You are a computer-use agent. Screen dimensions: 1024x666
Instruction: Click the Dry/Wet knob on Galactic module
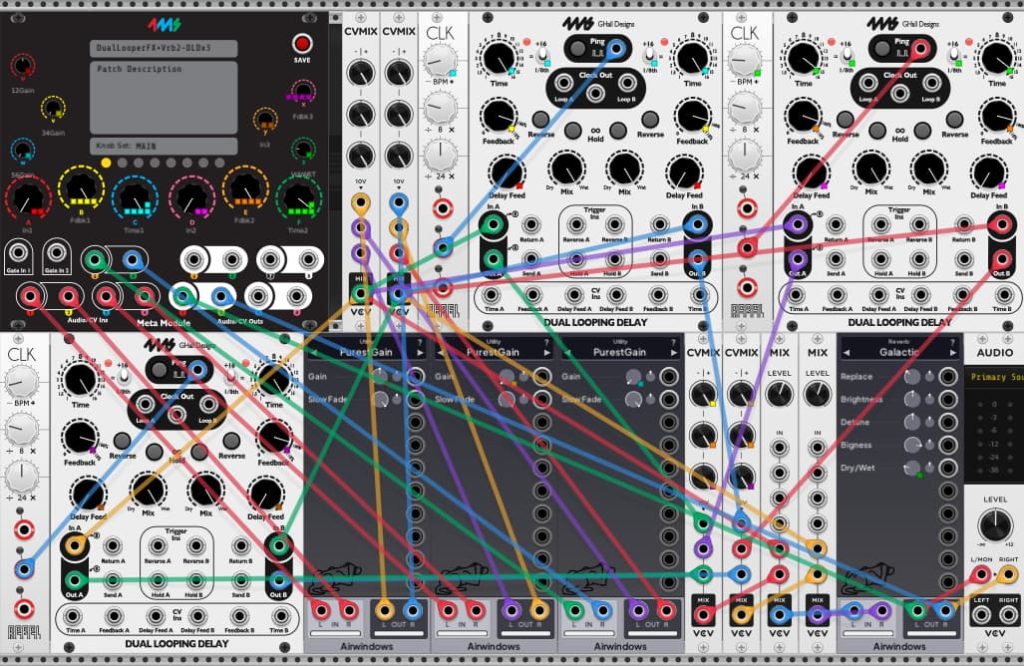(x=912, y=468)
